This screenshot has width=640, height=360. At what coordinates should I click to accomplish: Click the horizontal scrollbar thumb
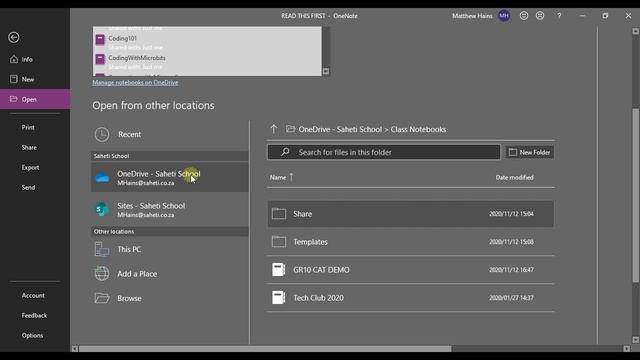click(x=265, y=349)
